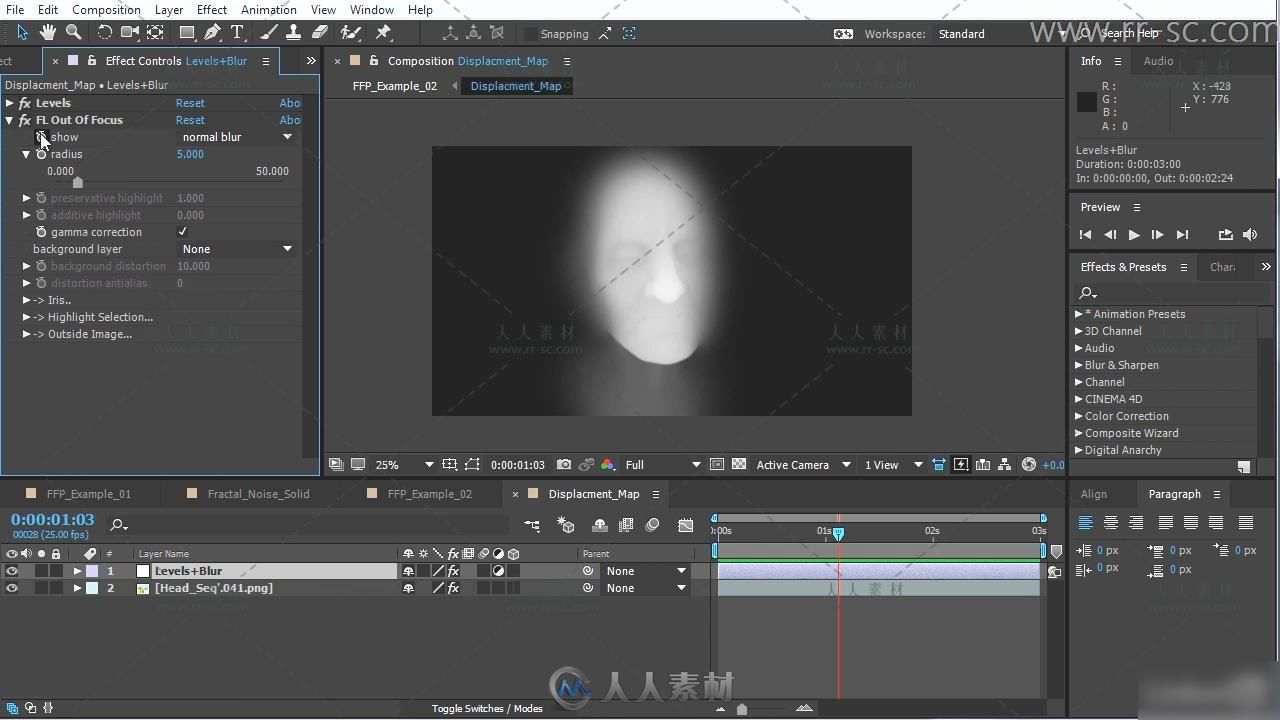Viewport: 1280px width, 720px height.
Task: Toggle the transparency grid icon in the viewer
Action: pos(739,465)
